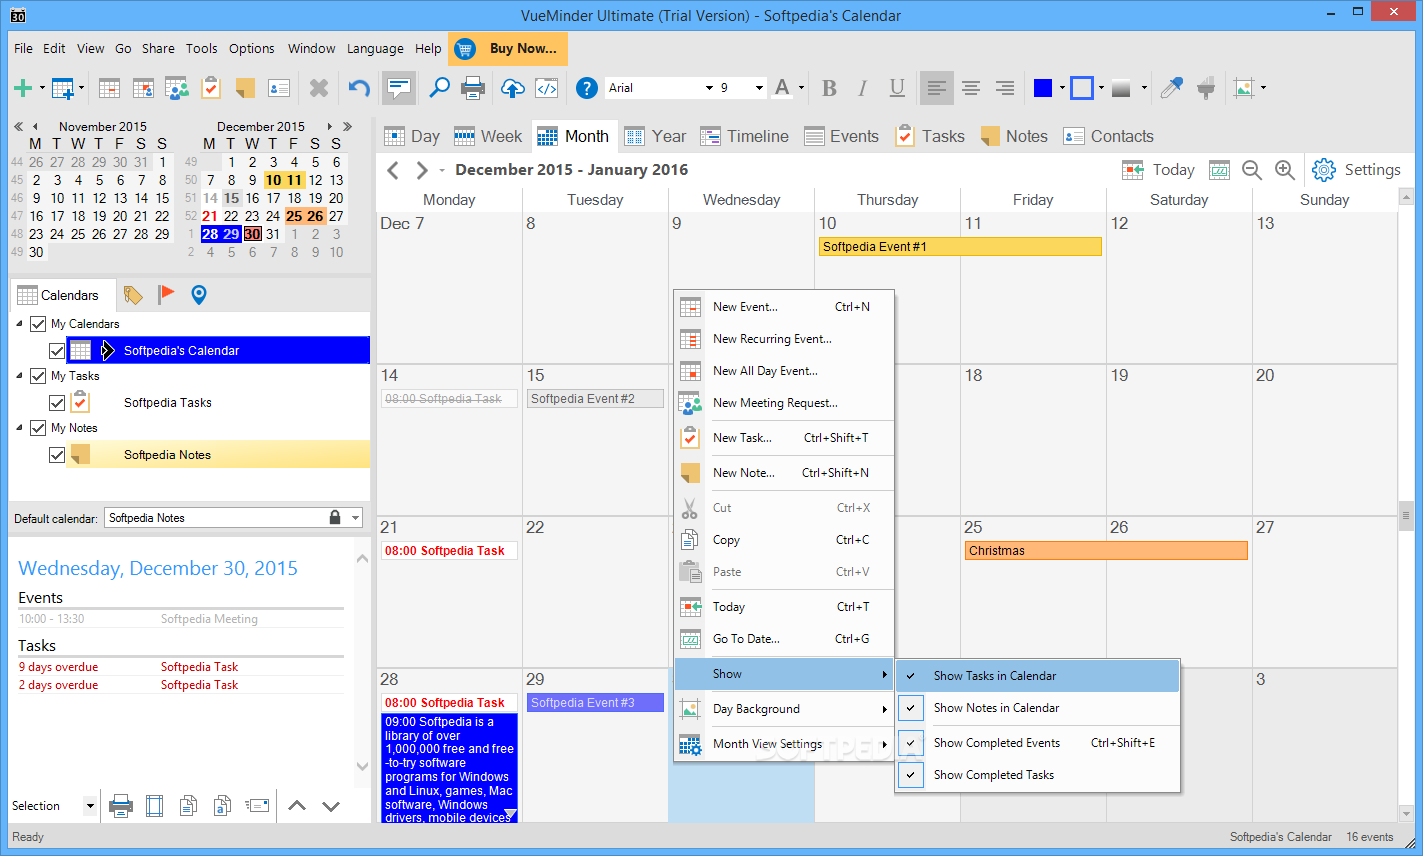Toggle Show Completed Tasks option
Viewport: 1423px width, 856px height.
(1037, 775)
